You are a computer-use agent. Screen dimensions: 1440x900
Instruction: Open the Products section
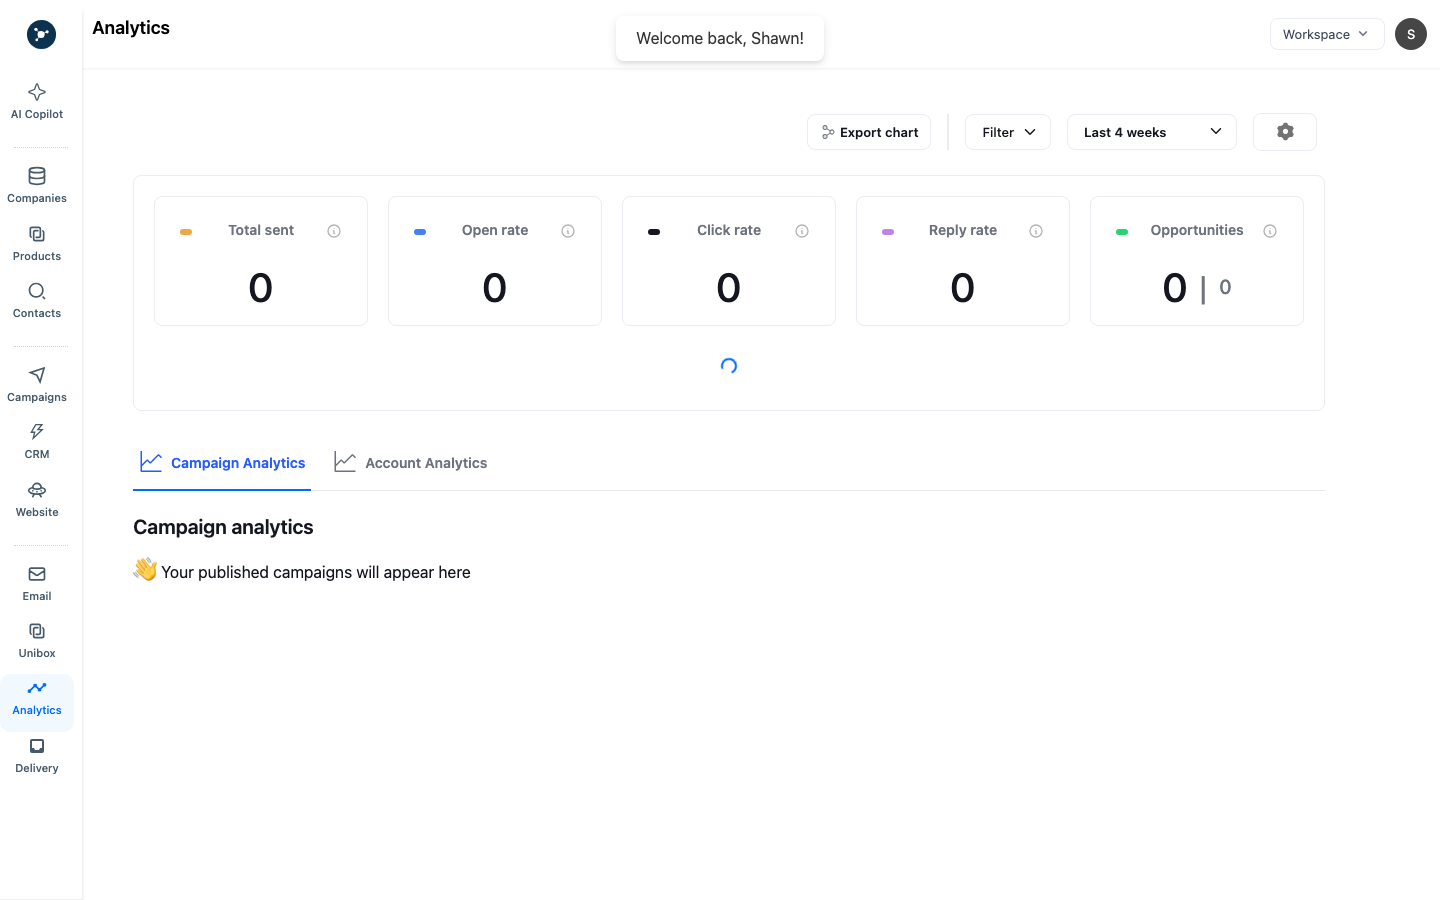(37, 243)
